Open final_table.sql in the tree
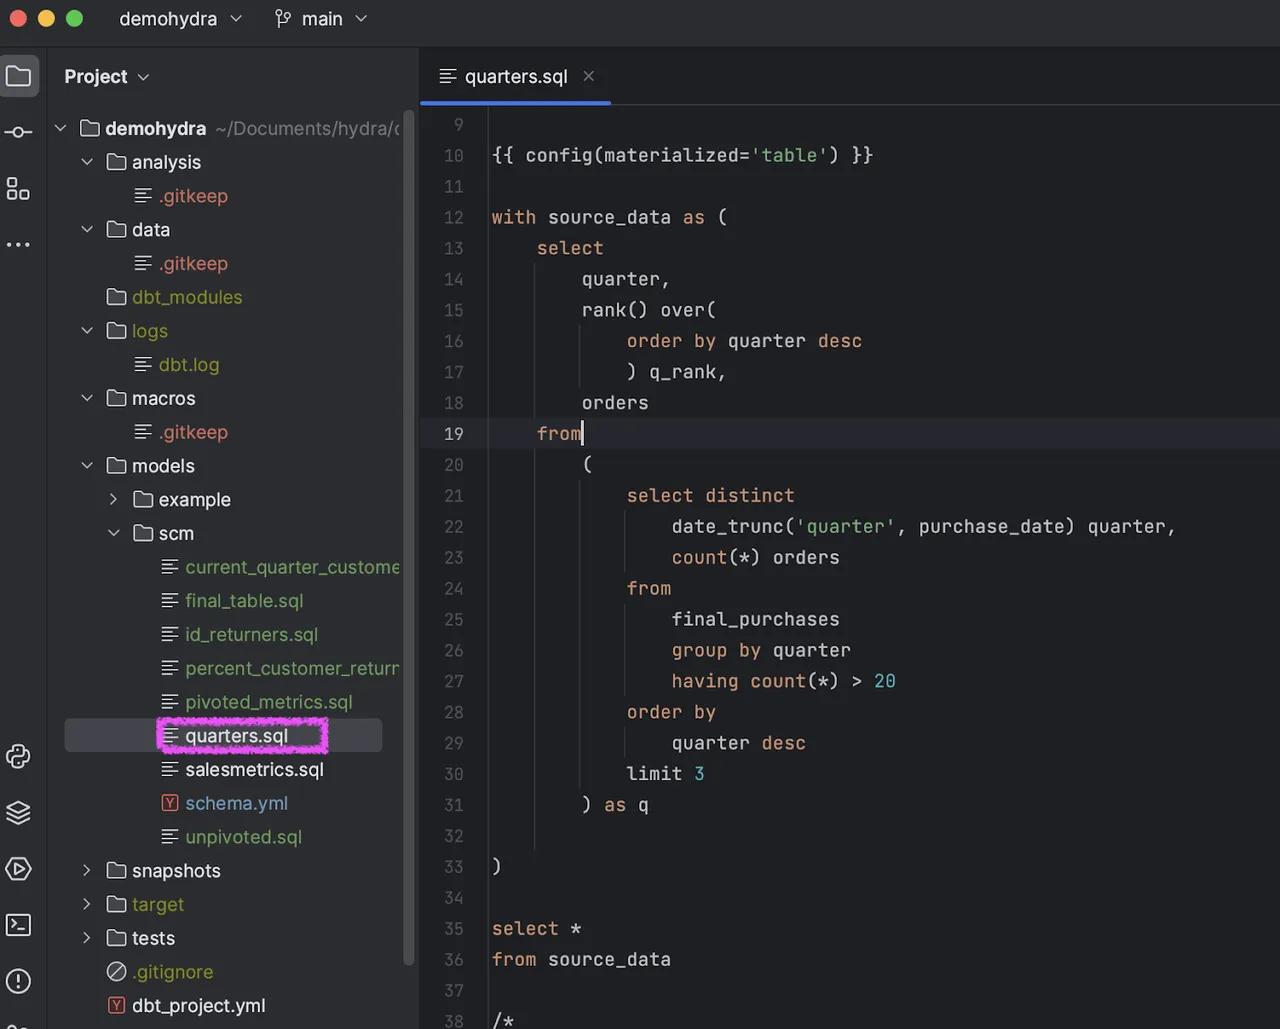This screenshot has width=1280, height=1029. (244, 601)
